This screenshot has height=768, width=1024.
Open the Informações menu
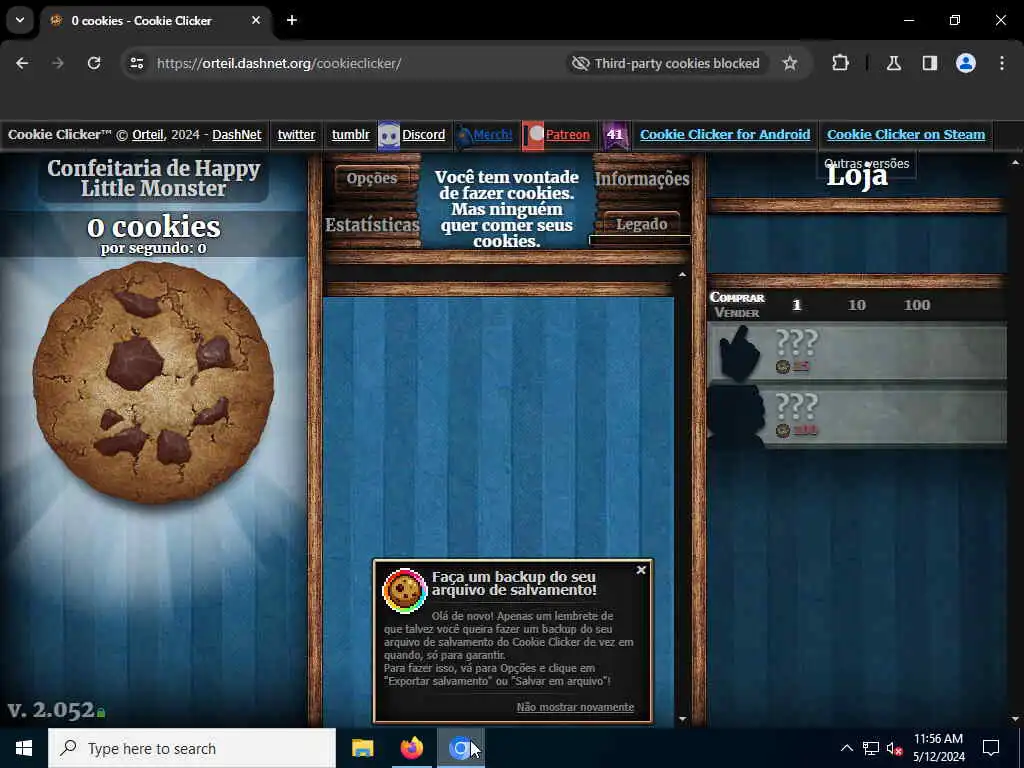[642, 178]
